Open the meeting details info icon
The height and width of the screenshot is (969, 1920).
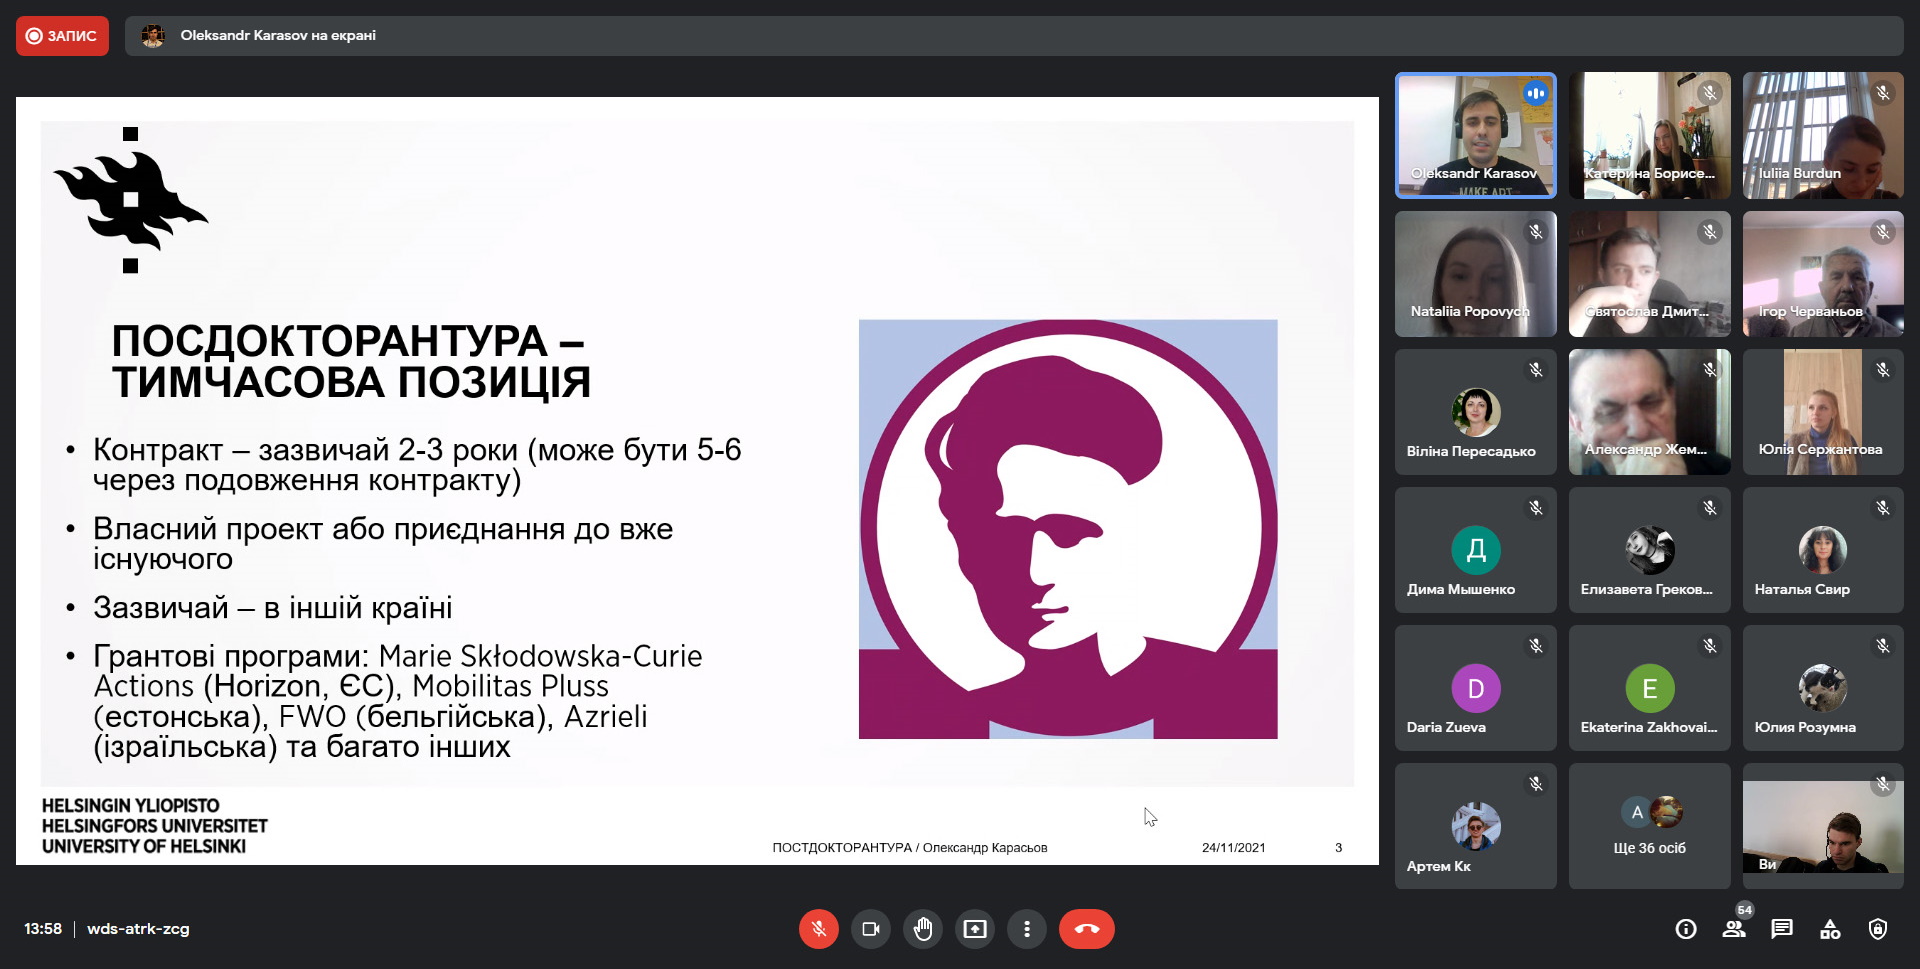coord(1686,929)
